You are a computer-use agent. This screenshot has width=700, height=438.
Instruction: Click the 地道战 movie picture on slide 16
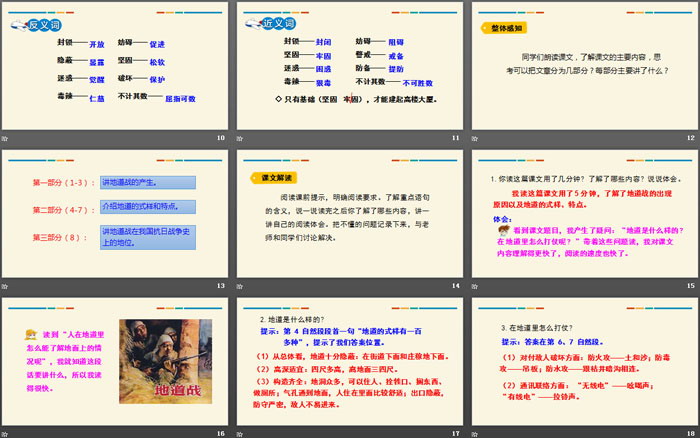pyautogui.click(x=166, y=361)
